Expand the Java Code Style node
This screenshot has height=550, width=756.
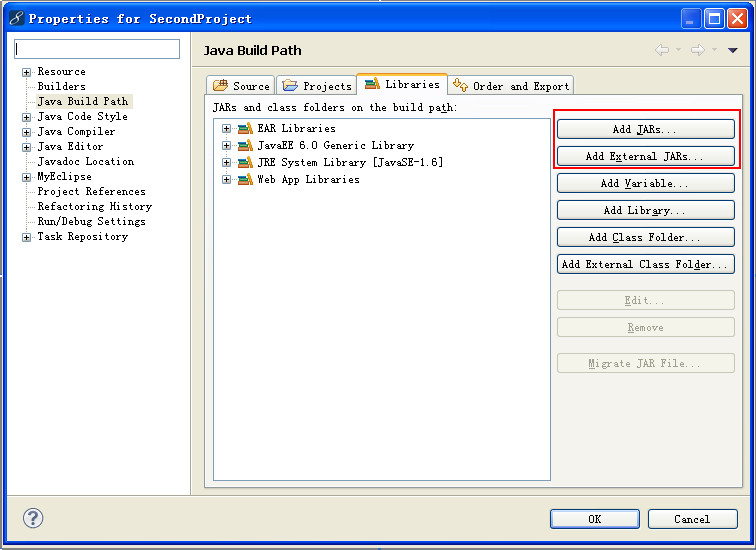pyautogui.click(x=27, y=117)
